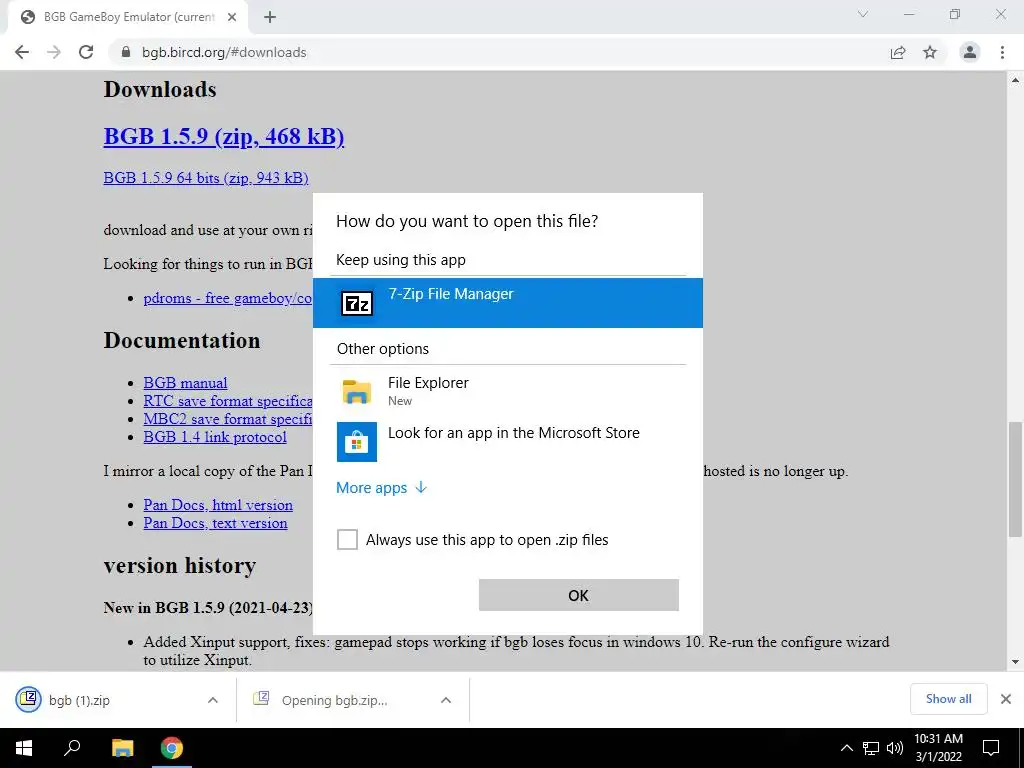The height and width of the screenshot is (768, 1024).
Task: Click the Microsoft Store bag icon
Action: pos(357,441)
